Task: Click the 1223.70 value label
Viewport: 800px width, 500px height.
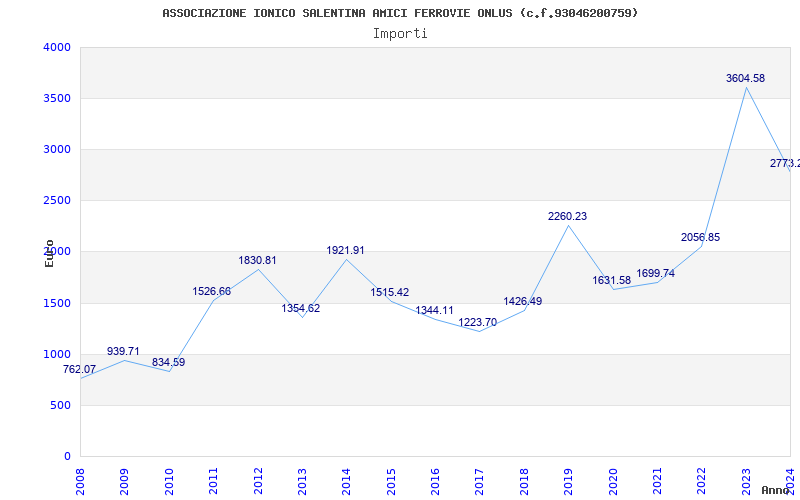Action: click(x=478, y=323)
